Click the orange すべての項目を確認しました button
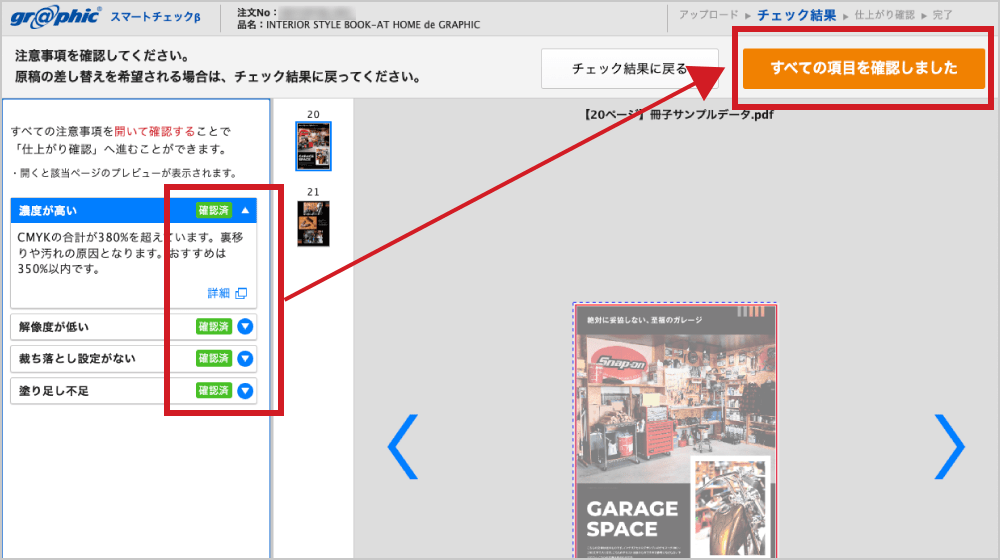The image size is (1000, 560). [x=864, y=68]
